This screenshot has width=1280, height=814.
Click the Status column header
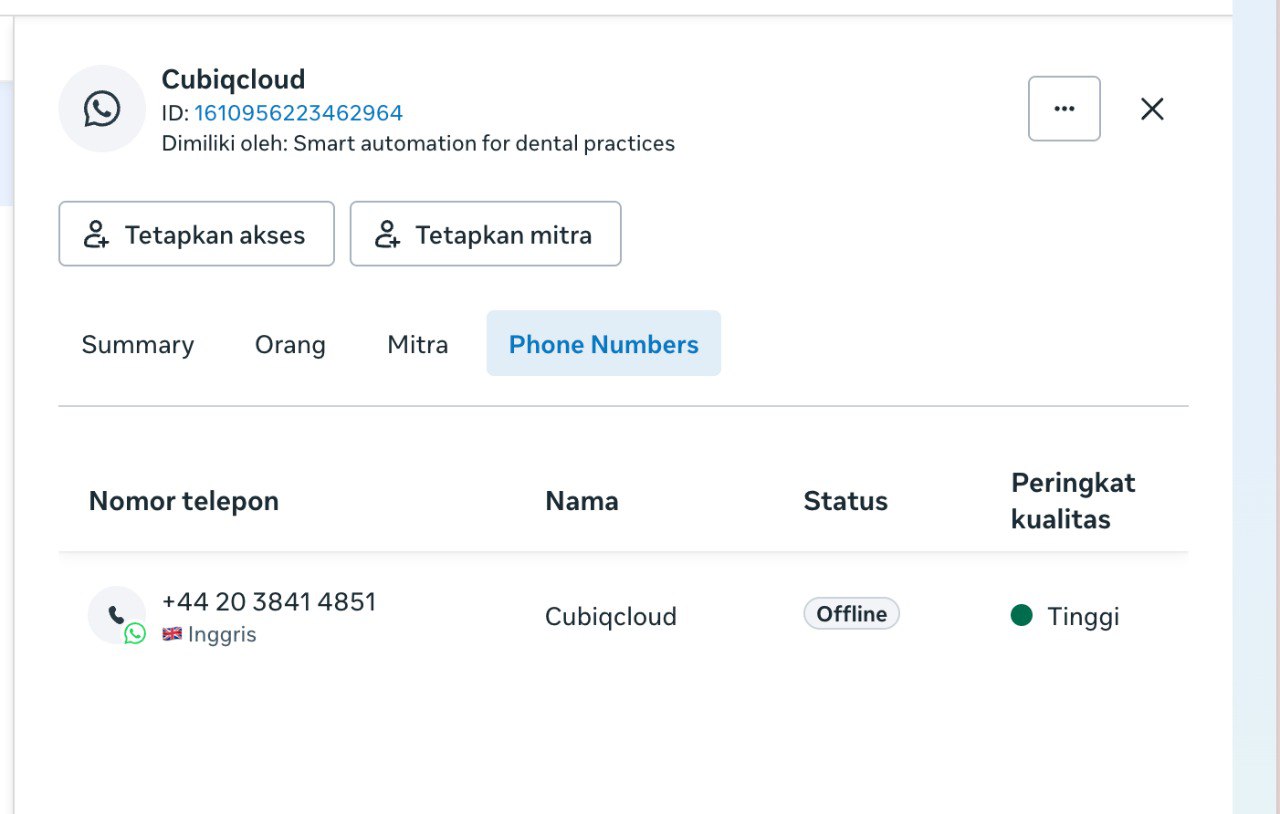(845, 501)
